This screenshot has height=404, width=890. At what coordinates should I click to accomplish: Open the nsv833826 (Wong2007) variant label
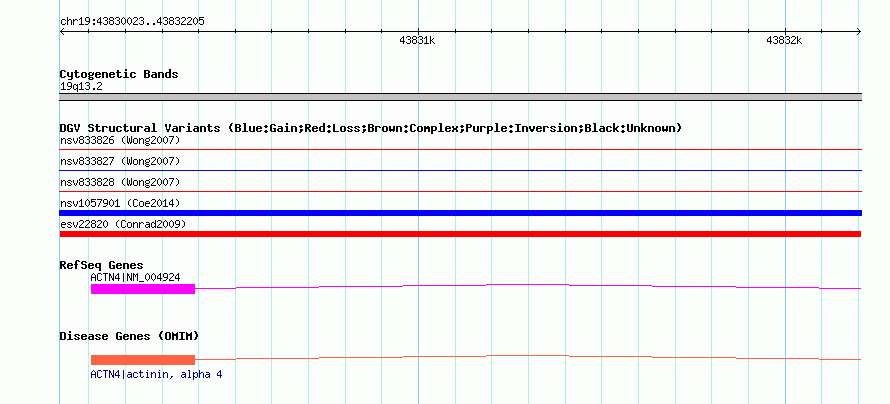(x=120, y=140)
